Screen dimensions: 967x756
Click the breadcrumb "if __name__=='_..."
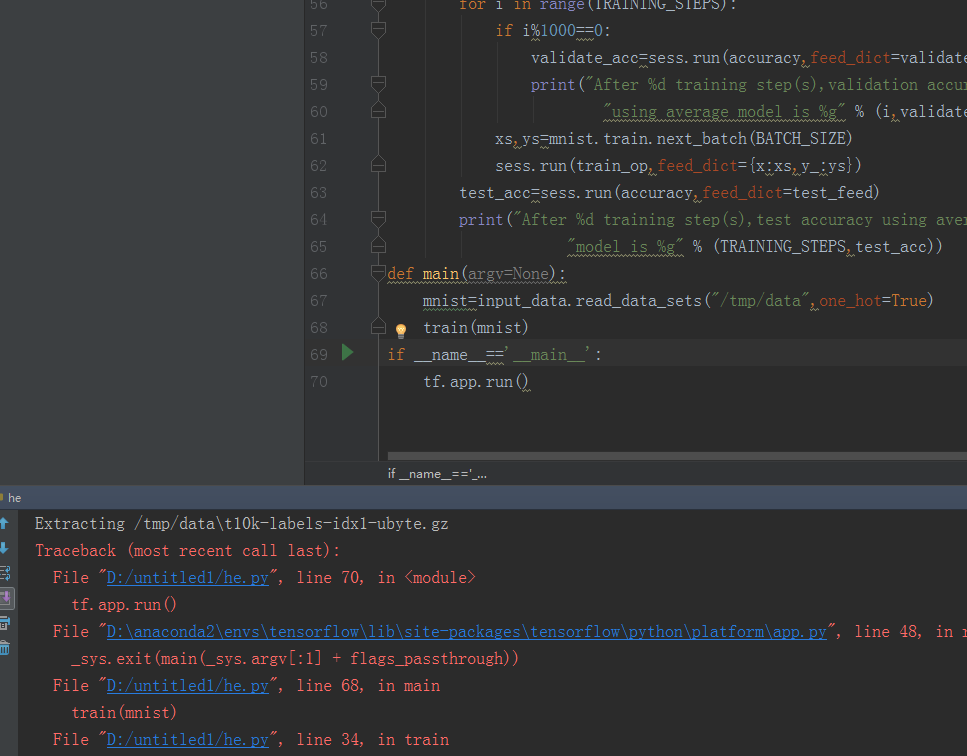(437, 474)
